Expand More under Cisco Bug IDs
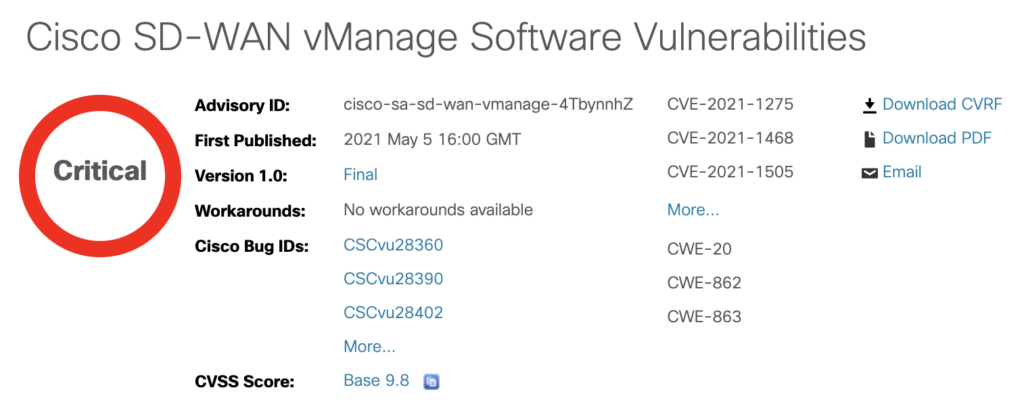1024x417 pixels. (x=369, y=347)
